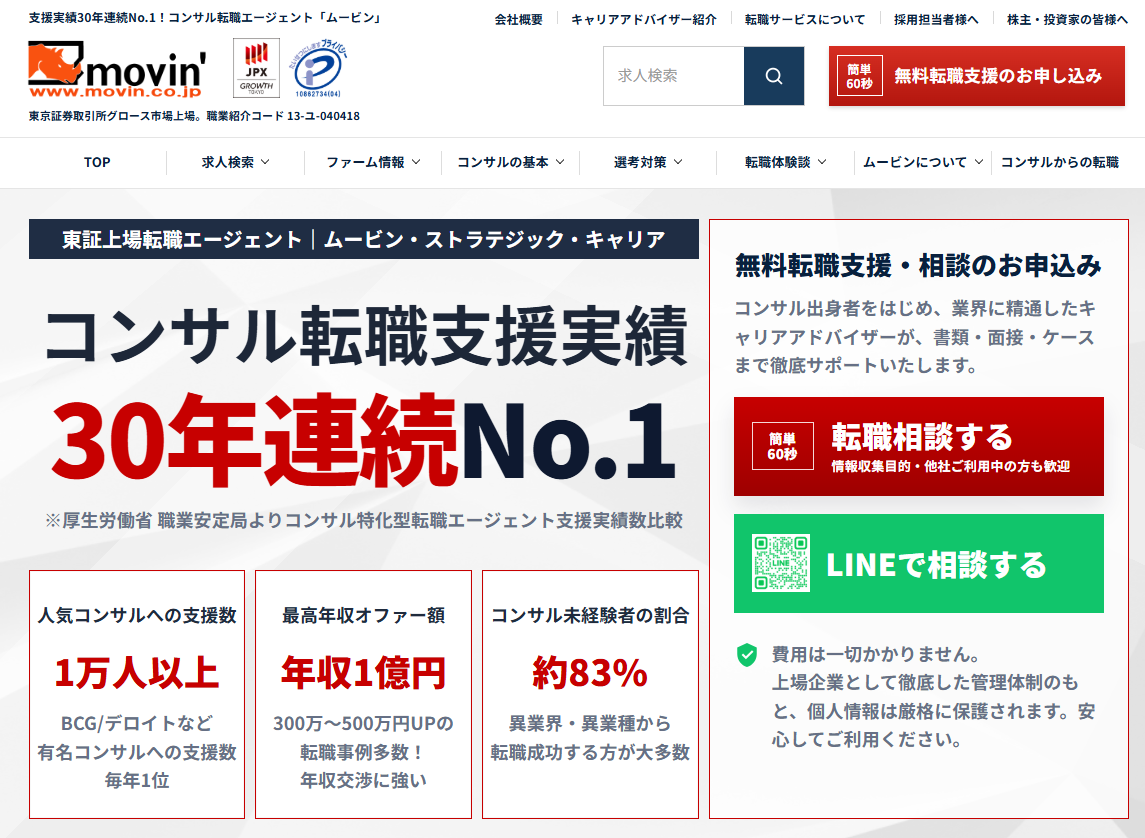Open the 会社概要 link
Viewport: 1145px width, 838px height.
(518, 20)
